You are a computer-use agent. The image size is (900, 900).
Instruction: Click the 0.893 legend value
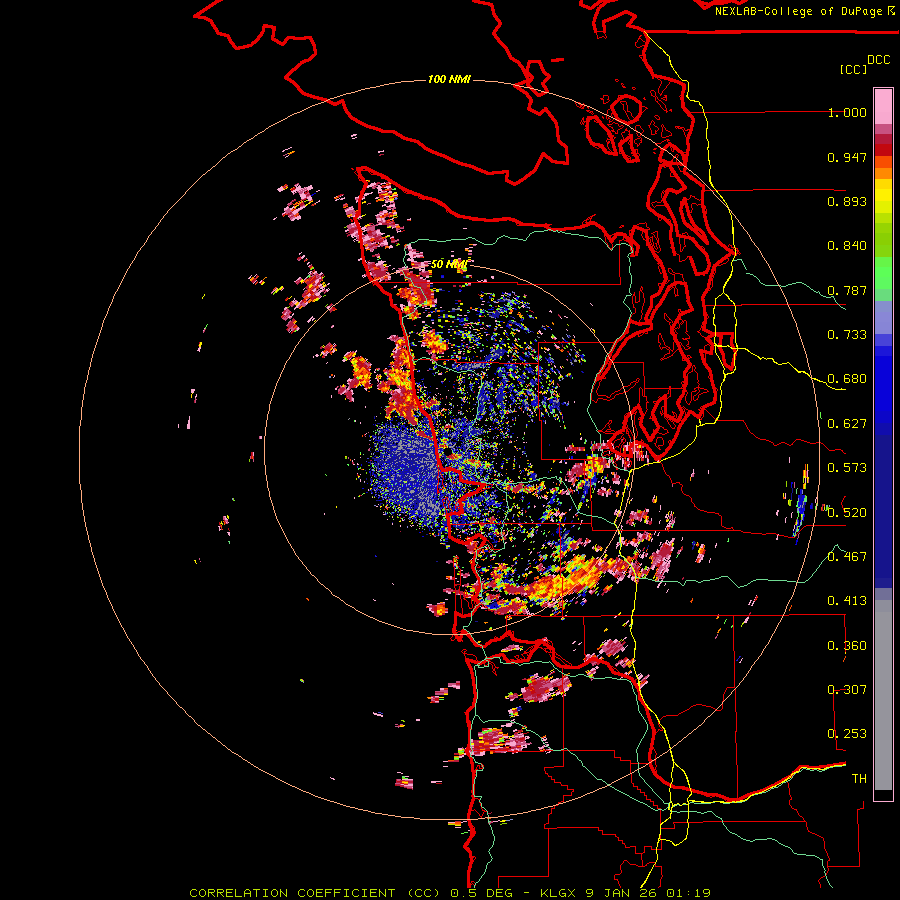click(x=847, y=201)
